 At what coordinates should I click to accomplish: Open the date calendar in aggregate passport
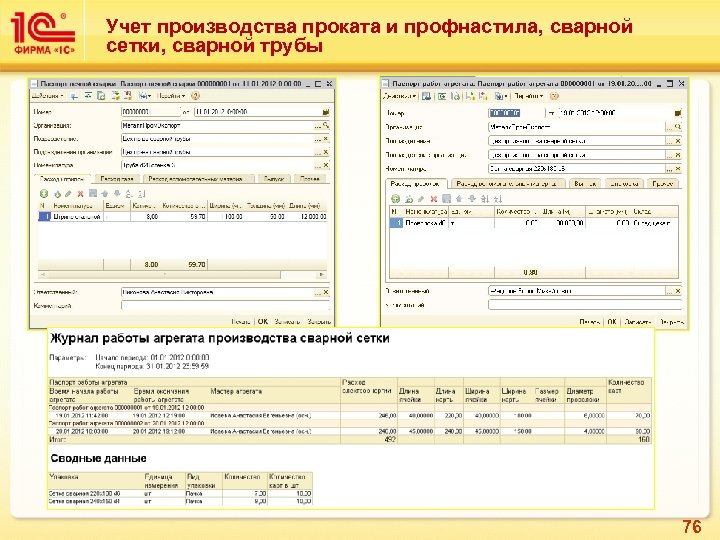pyautogui.click(x=678, y=112)
